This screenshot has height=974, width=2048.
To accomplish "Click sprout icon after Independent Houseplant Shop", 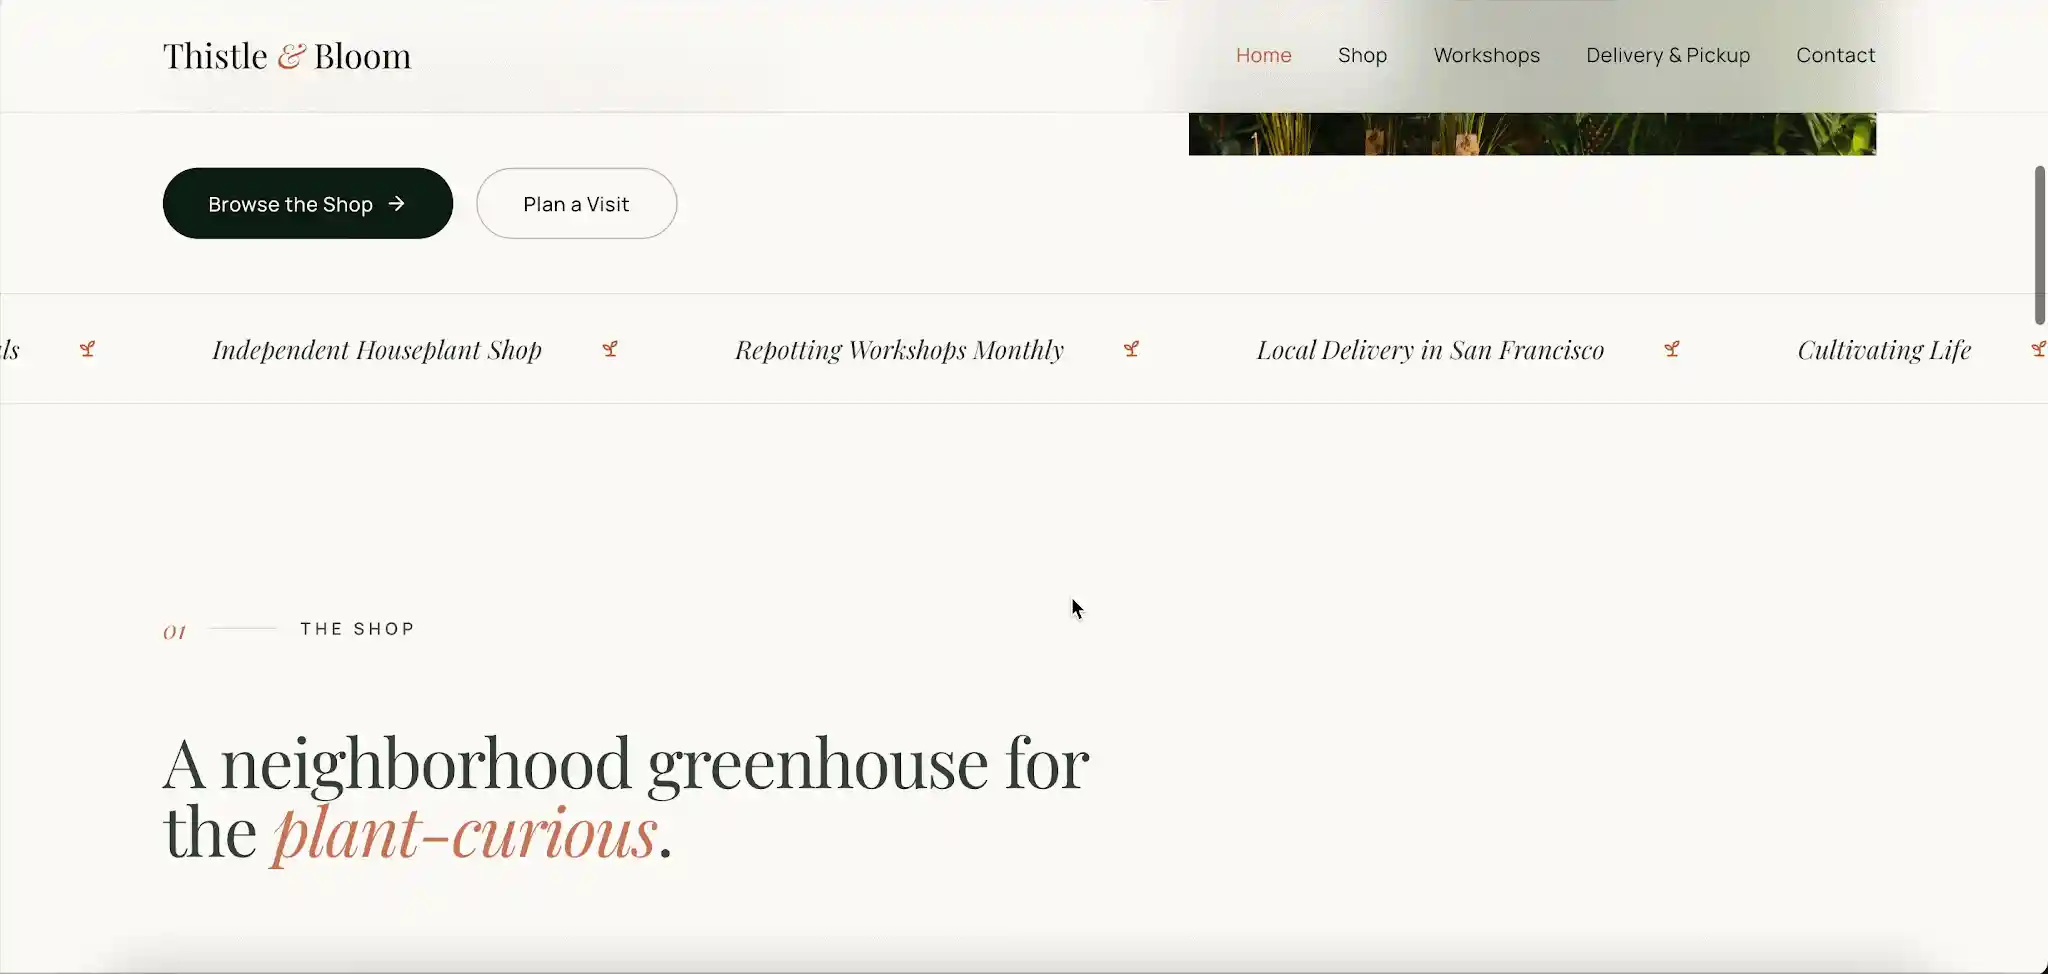I will [x=610, y=349].
